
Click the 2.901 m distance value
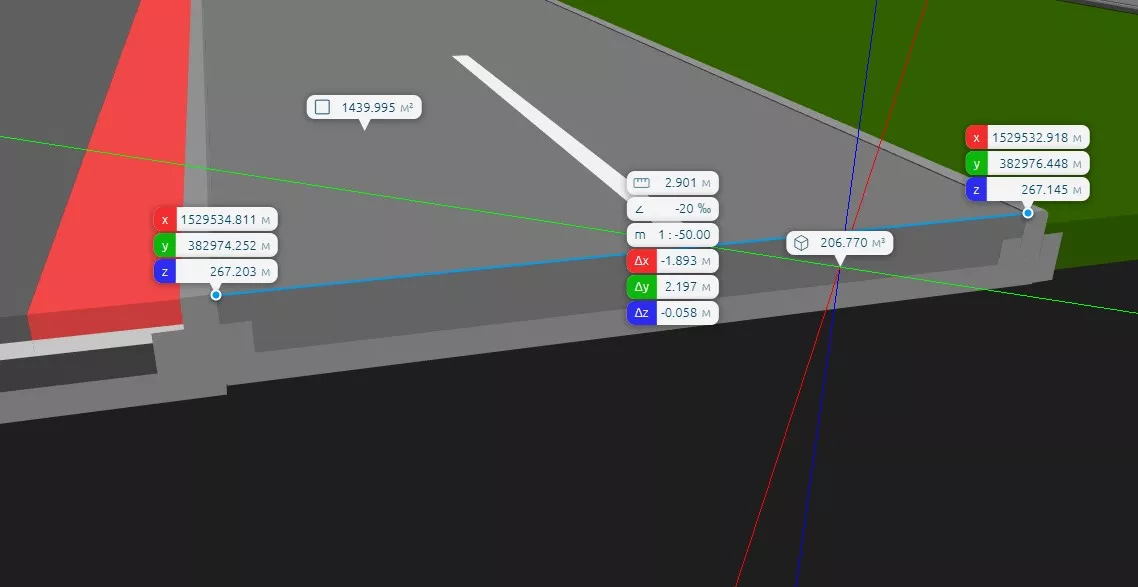click(680, 183)
